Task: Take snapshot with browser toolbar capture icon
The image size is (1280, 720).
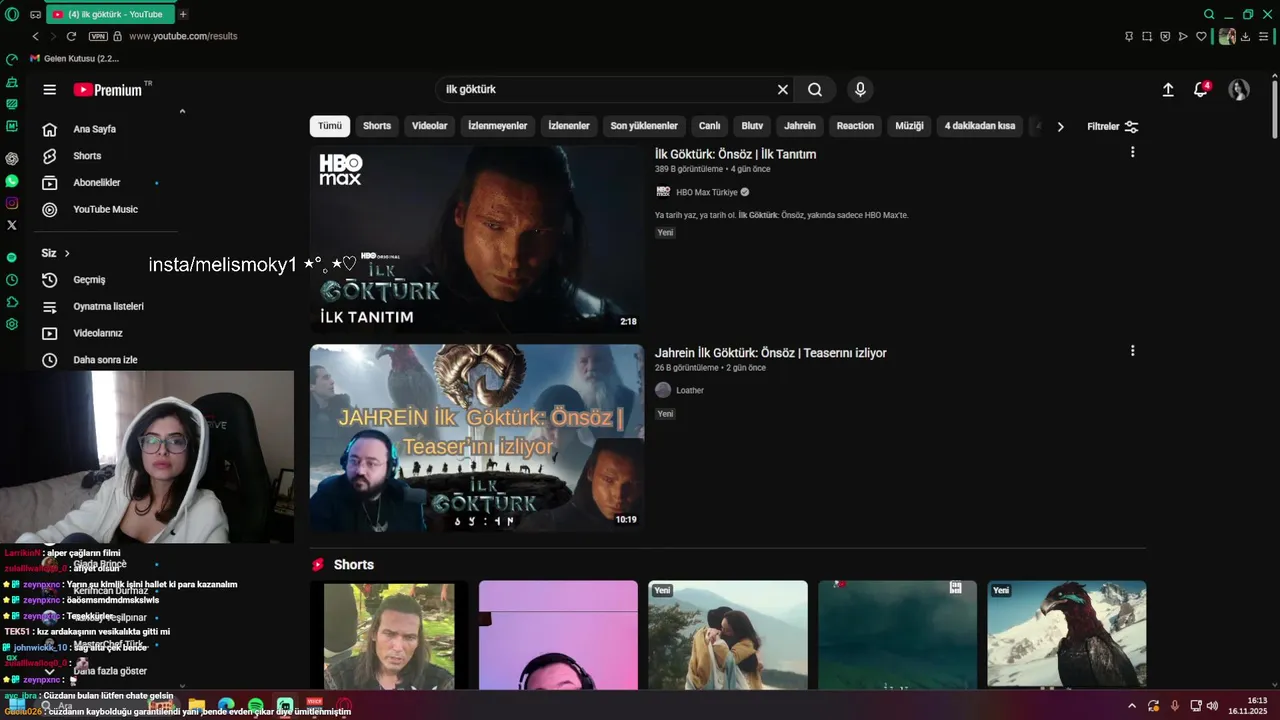Action: [x=1147, y=36]
